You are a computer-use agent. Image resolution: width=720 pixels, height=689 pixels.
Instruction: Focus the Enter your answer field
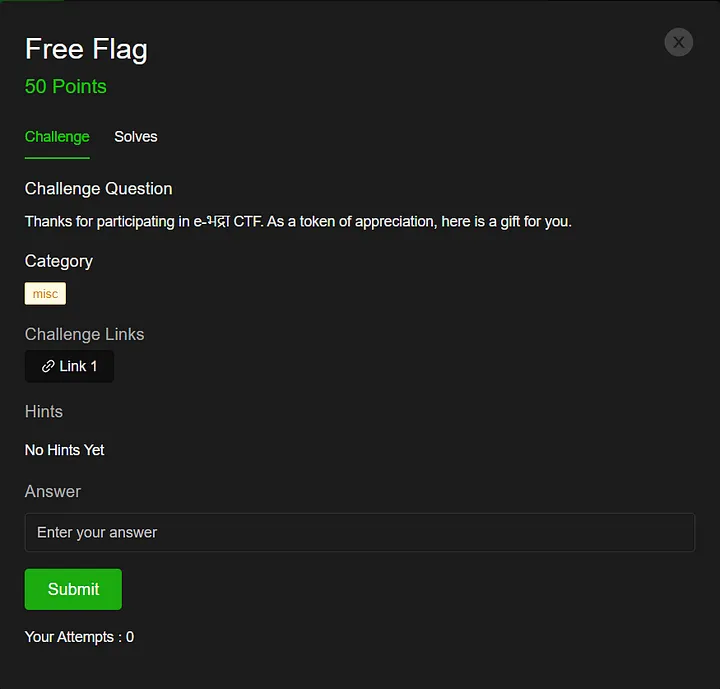tap(359, 533)
